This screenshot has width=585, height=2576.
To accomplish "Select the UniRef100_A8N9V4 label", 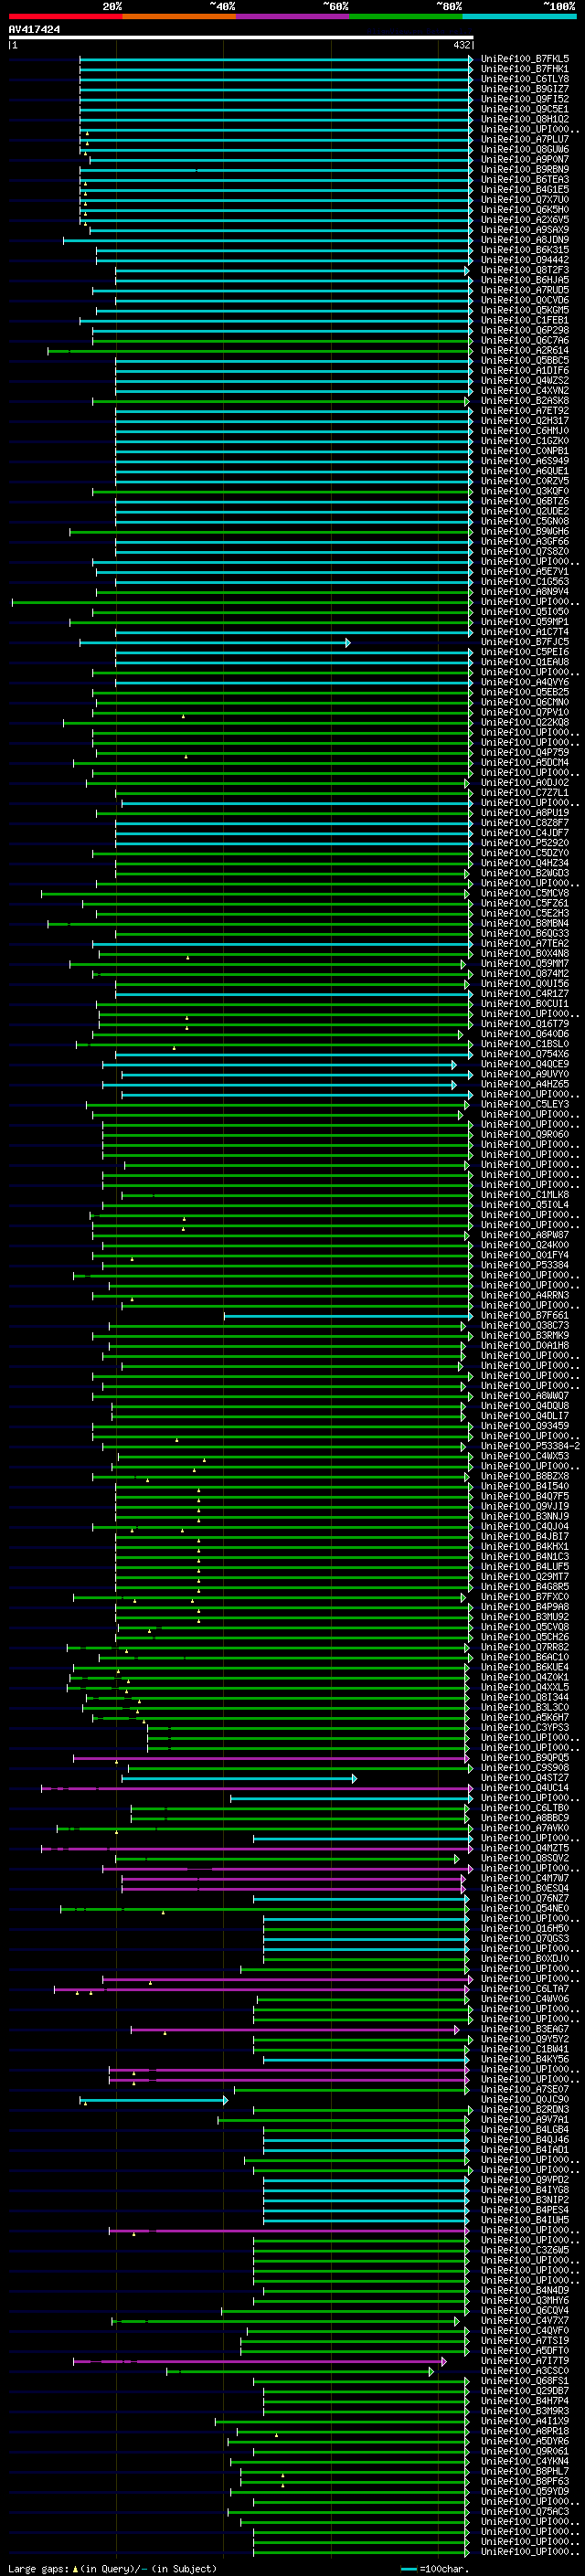I will tap(525, 592).
